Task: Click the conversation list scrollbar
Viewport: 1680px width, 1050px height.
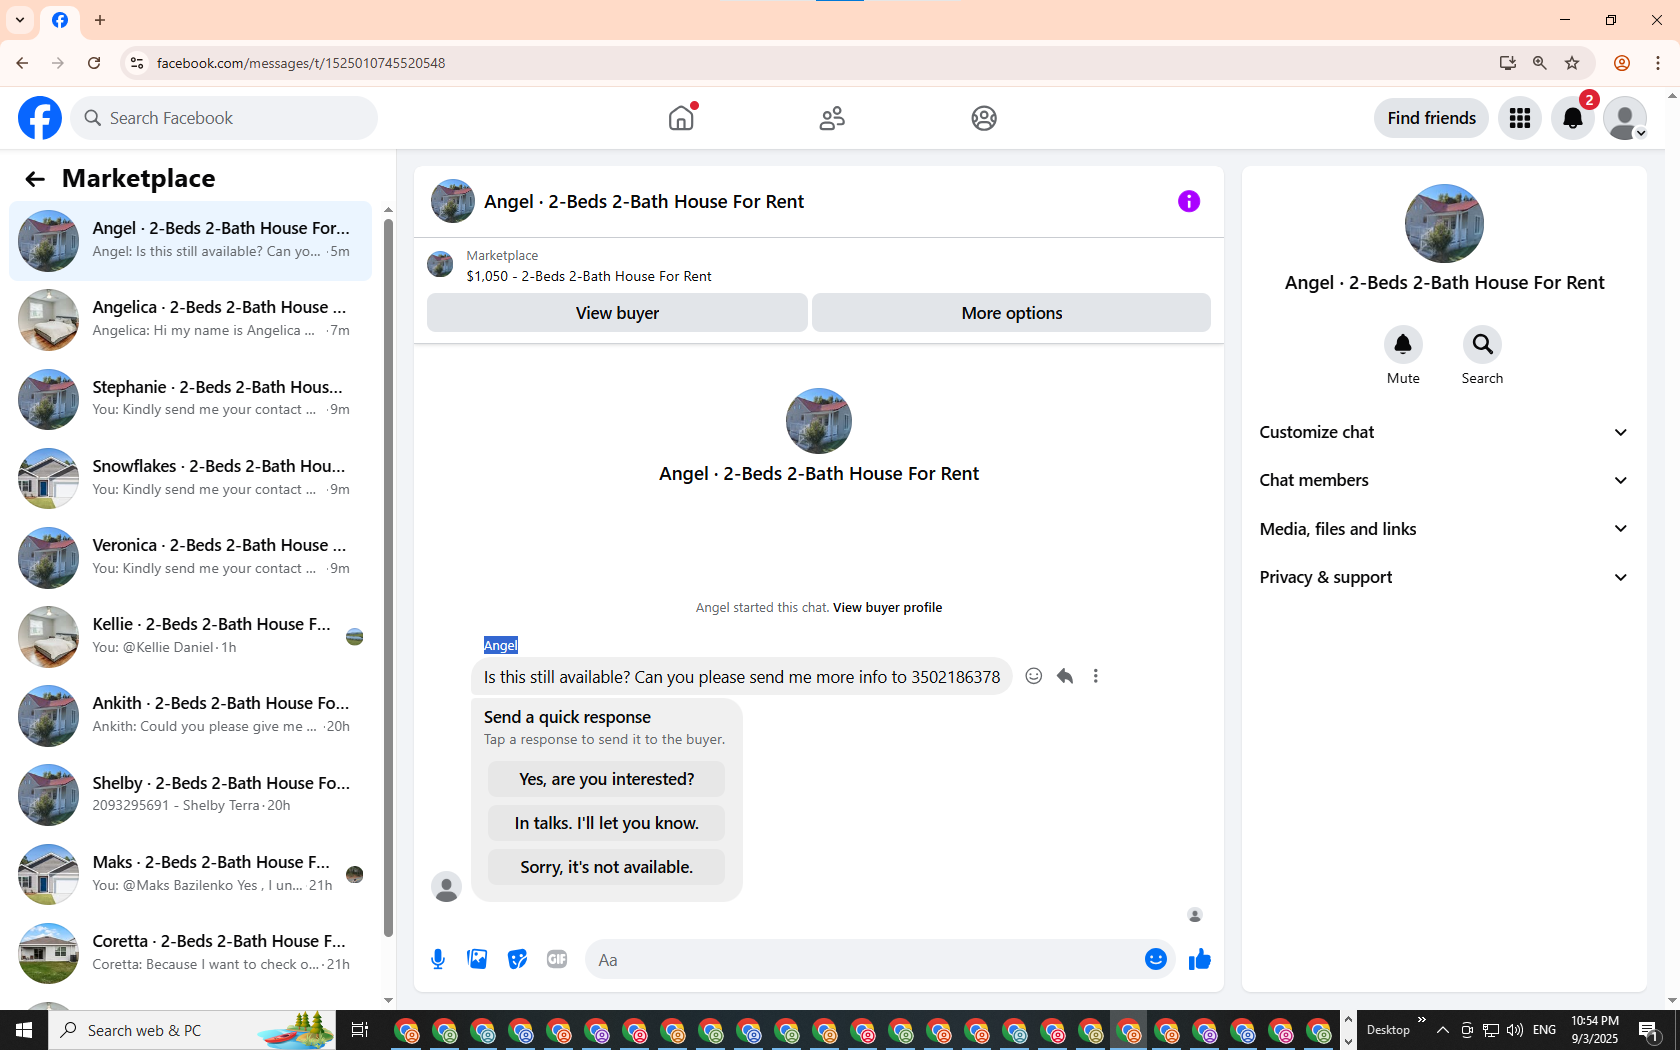Action: (388, 578)
